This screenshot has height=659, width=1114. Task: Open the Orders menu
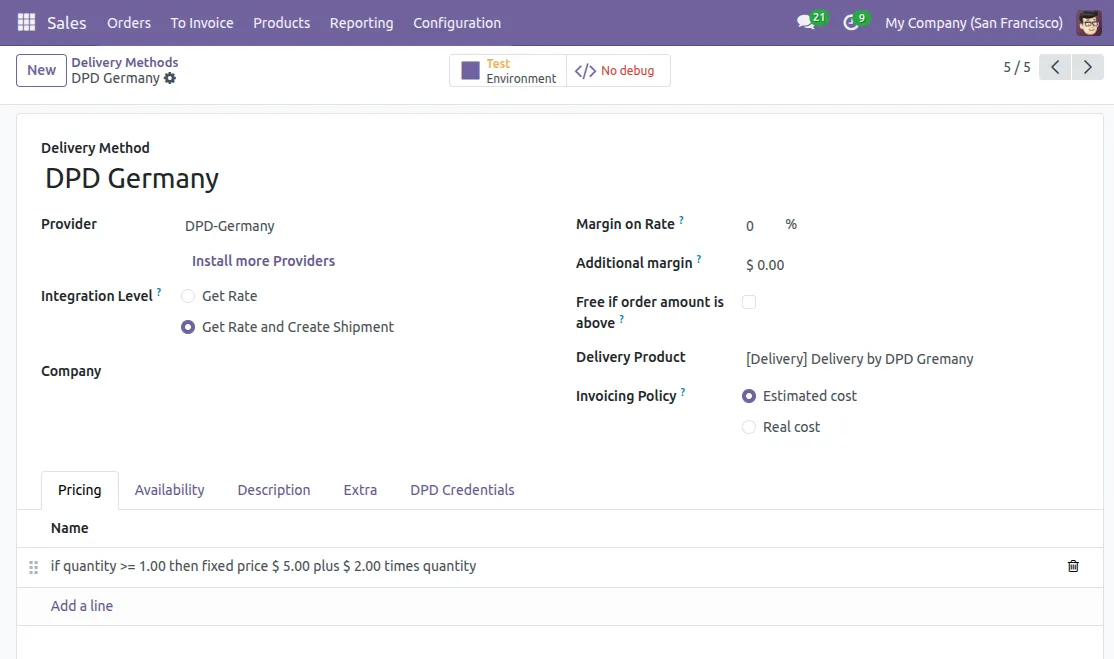[129, 23]
